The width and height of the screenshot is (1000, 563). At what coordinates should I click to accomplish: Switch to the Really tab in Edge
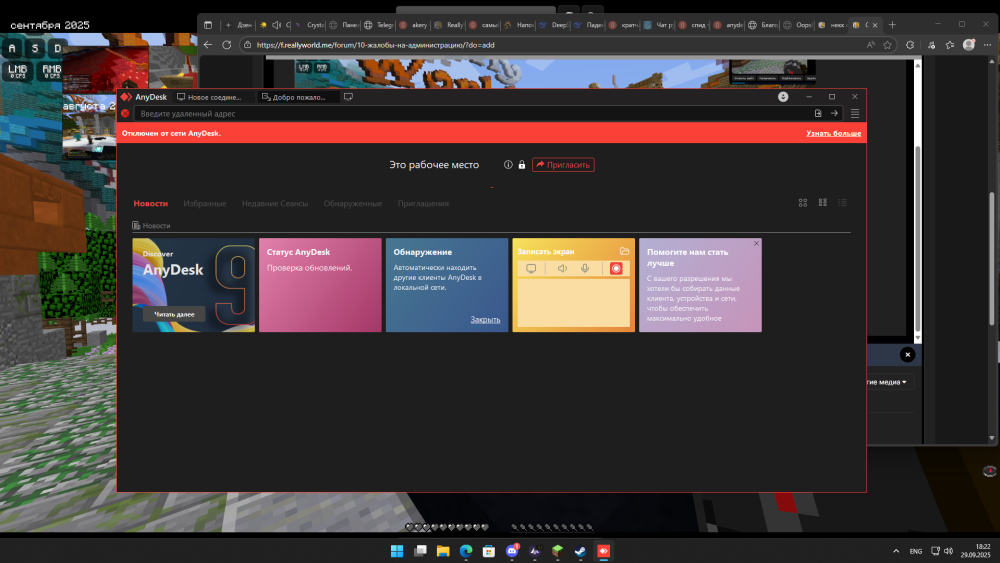tap(449, 25)
